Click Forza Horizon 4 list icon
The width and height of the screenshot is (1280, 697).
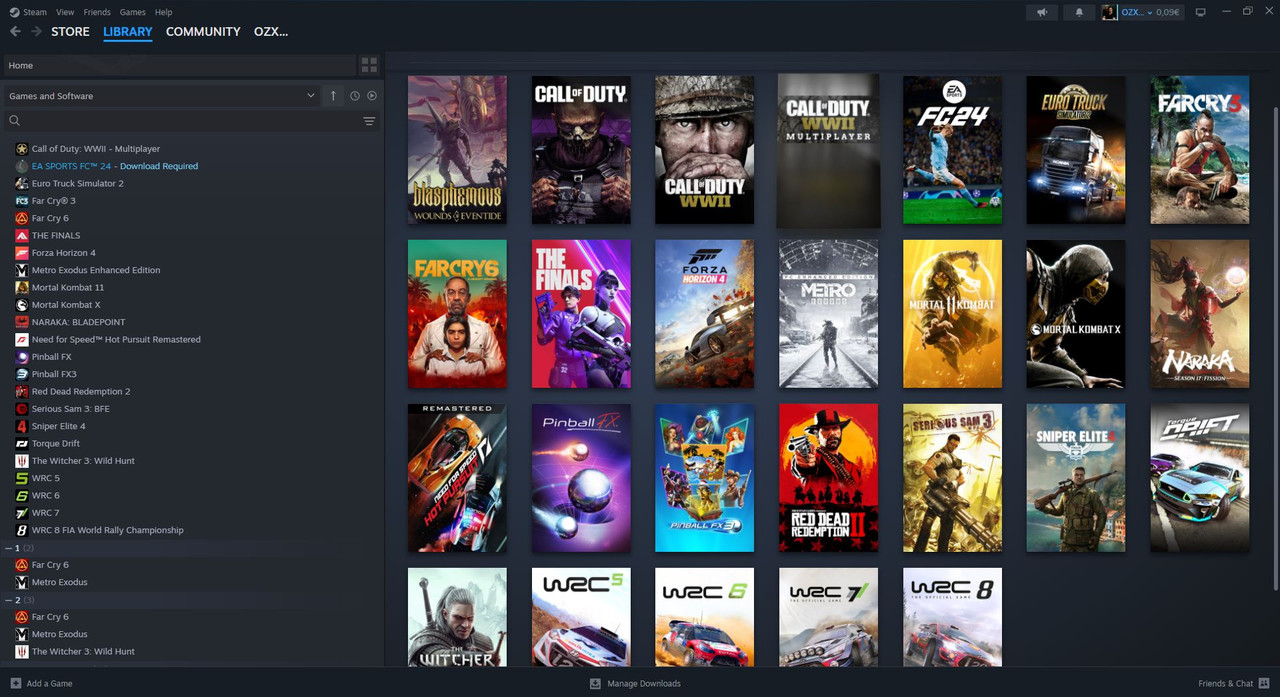click(22, 253)
